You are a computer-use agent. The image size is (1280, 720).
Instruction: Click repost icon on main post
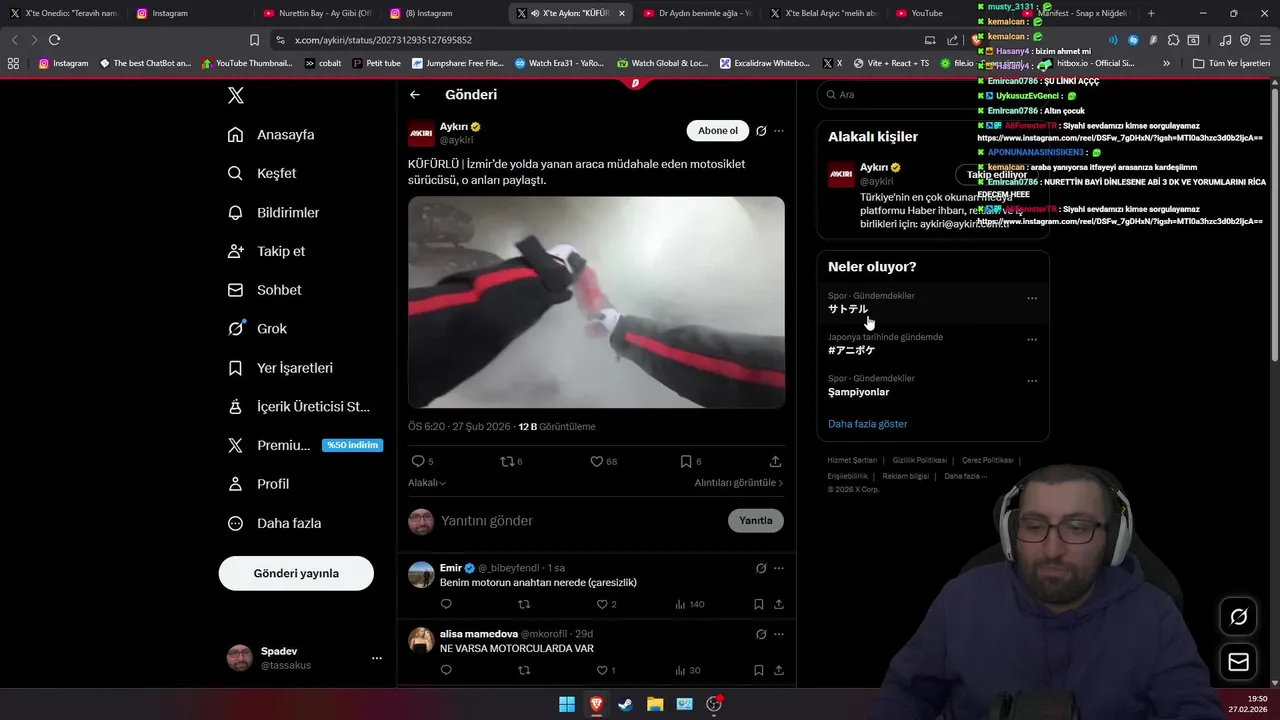click(x=511, y=461)
